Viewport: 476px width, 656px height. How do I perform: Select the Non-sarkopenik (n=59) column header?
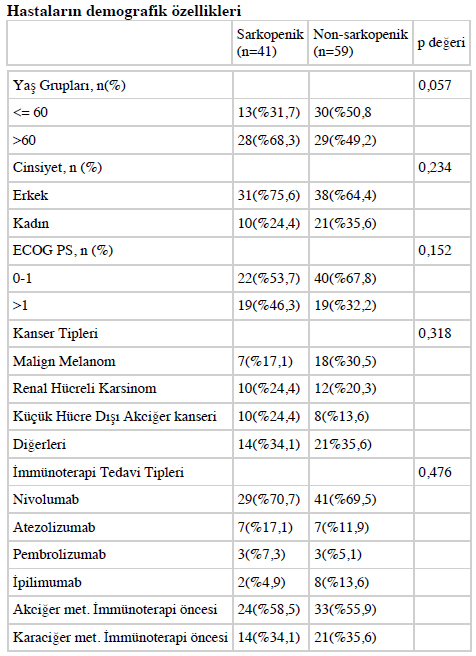click(361, 43)
